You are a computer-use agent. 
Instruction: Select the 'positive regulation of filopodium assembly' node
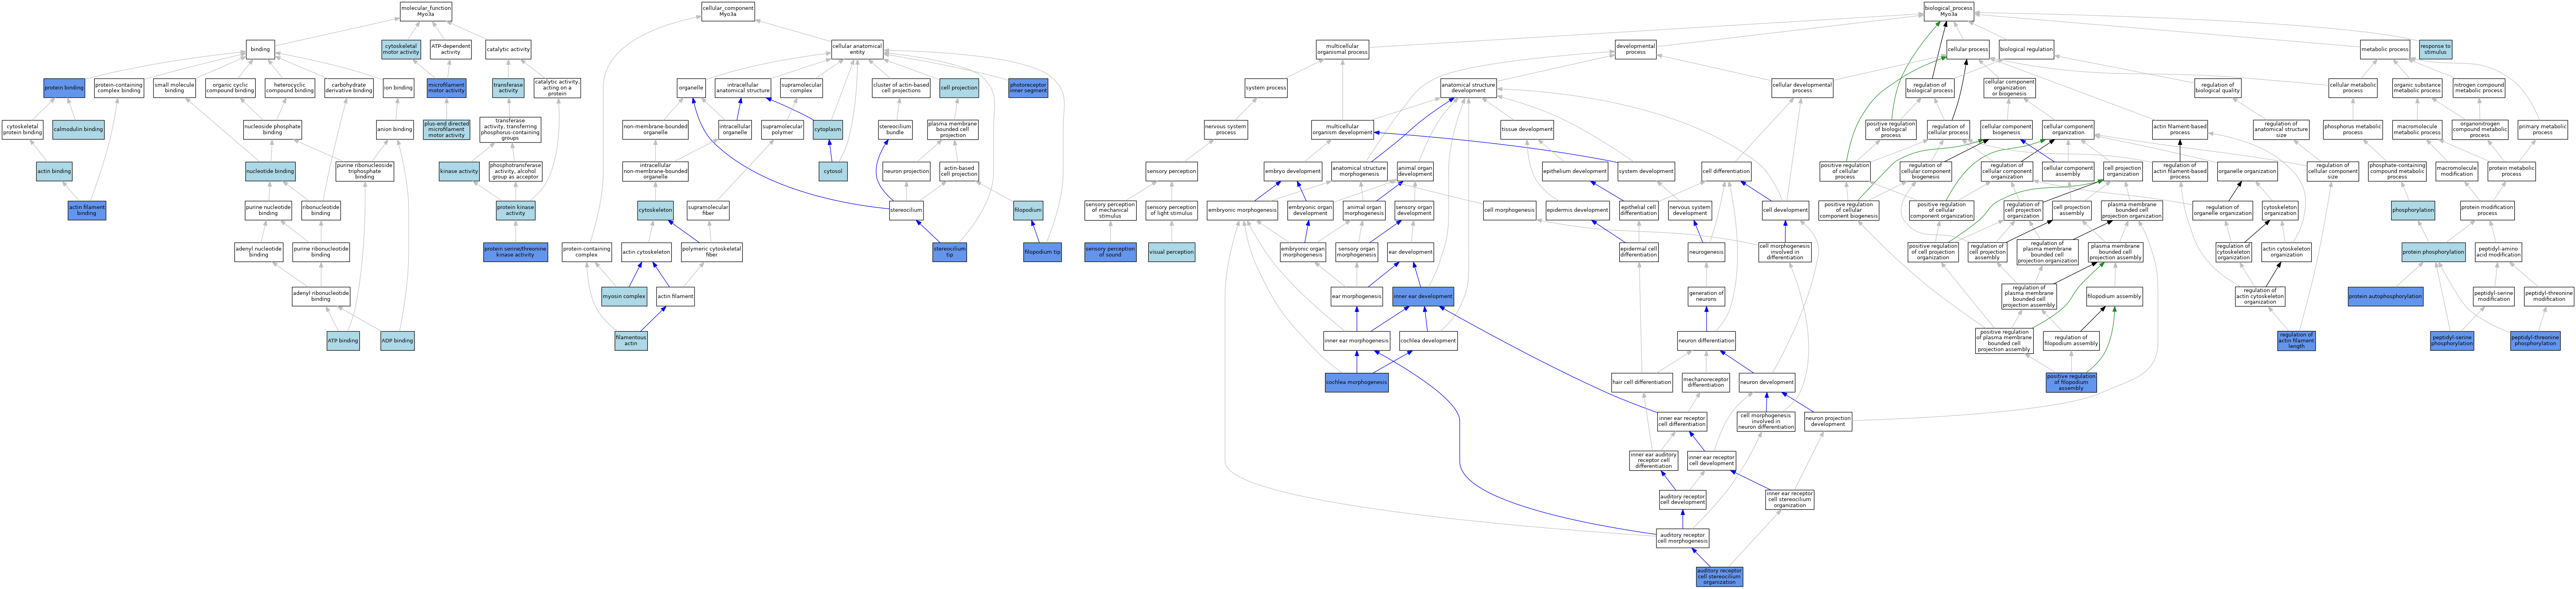tap(2071, 382)
